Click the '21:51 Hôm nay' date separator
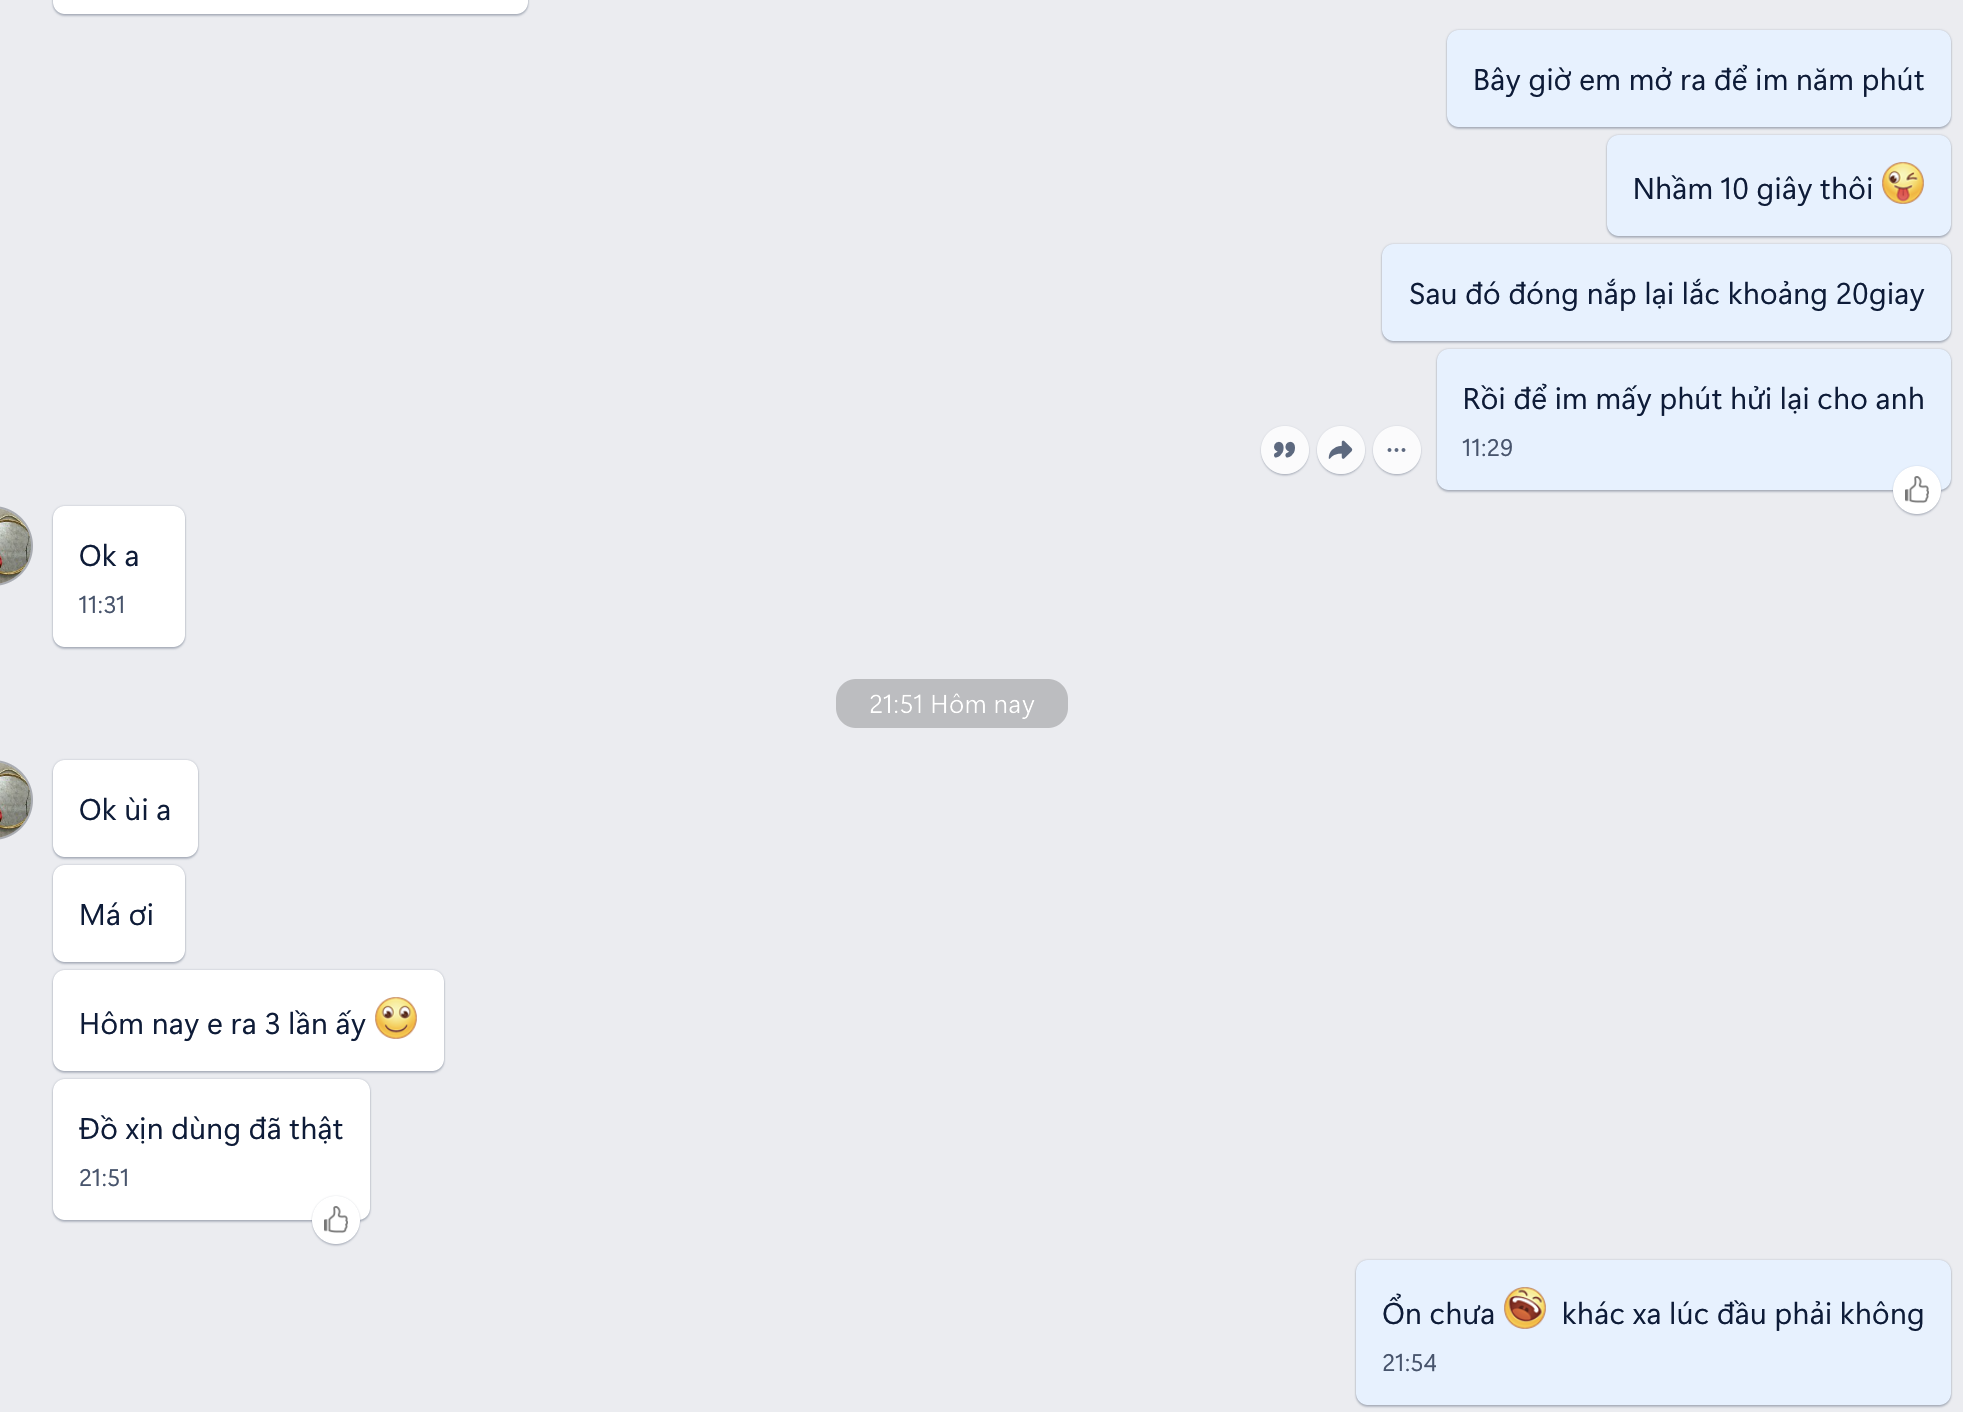 coord(951,704)
